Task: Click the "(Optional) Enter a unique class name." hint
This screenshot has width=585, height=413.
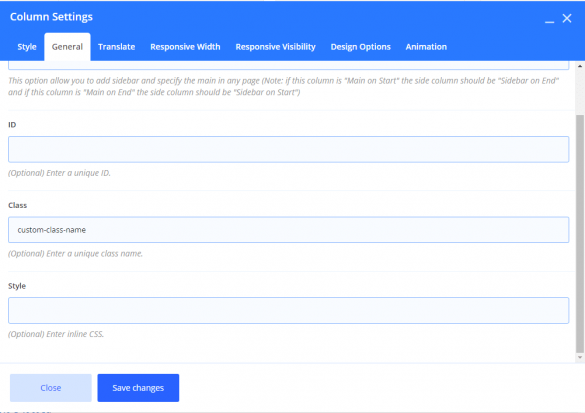Action: [x=75, y=254]
